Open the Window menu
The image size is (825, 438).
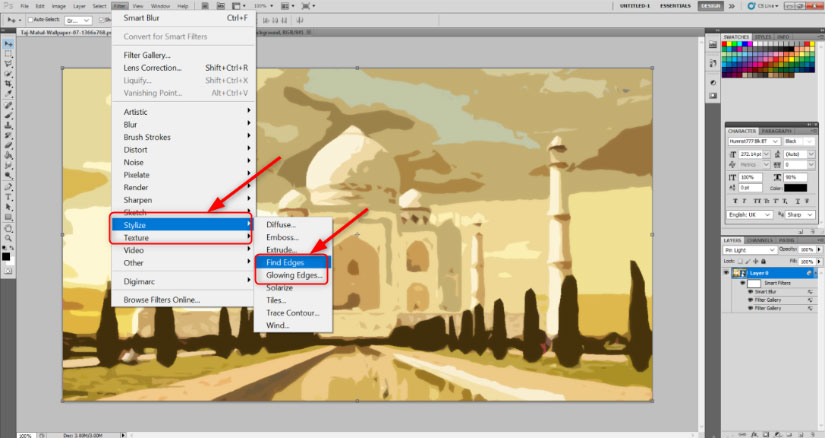160,6
